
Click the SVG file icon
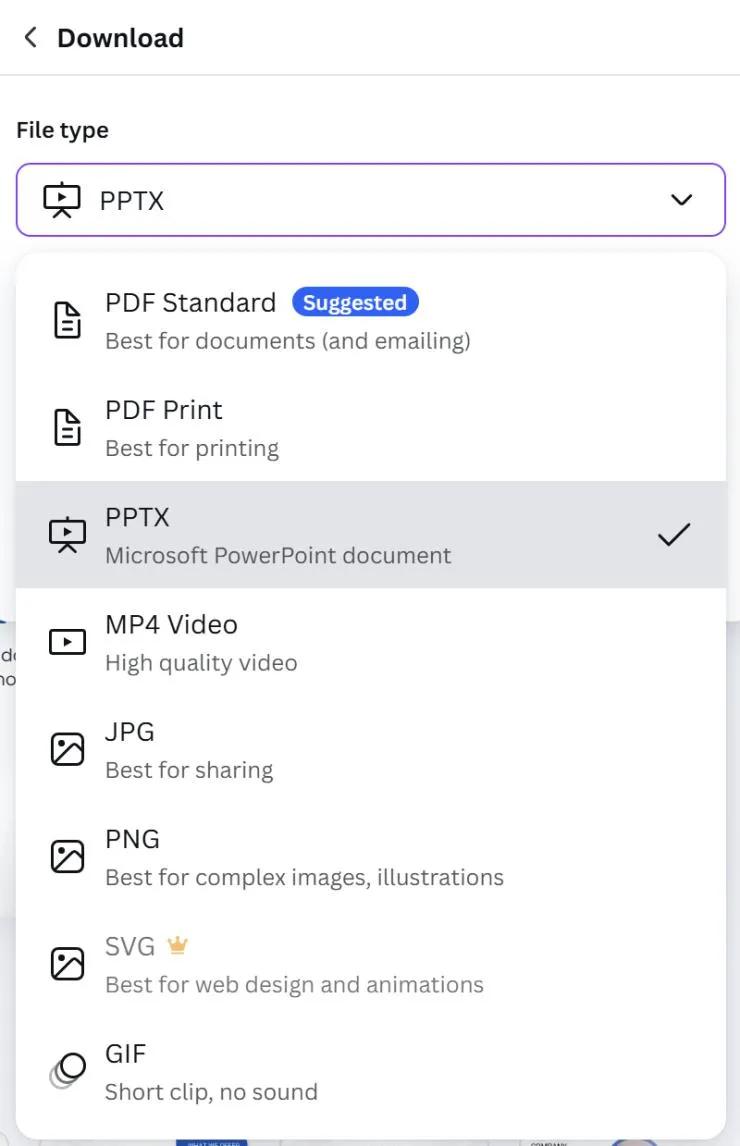pyautogui.click(x=66, y=963)
